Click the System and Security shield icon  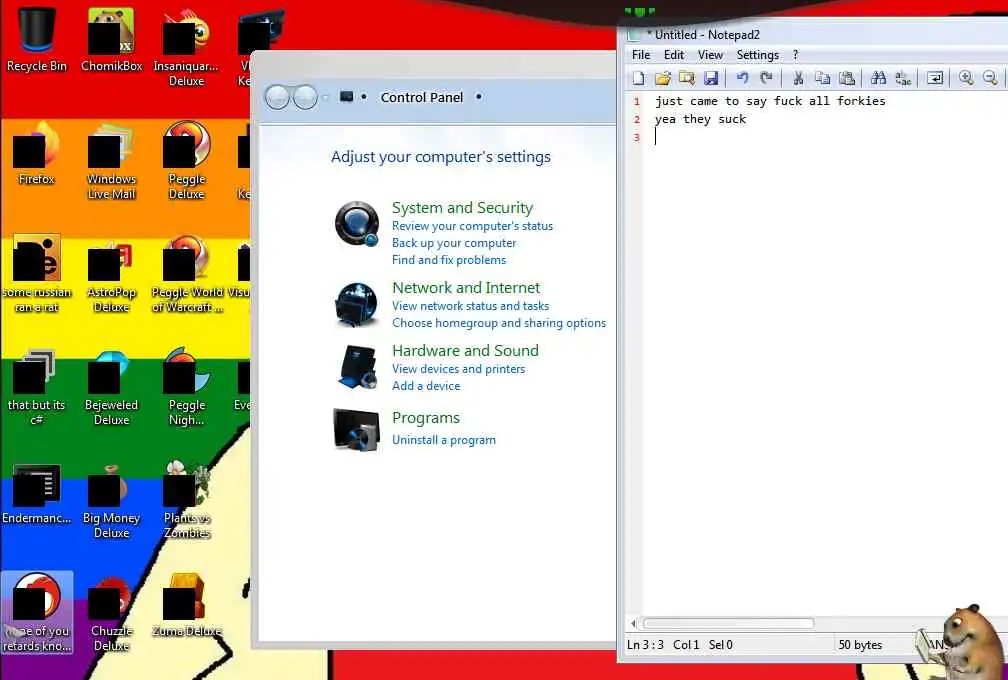pyautogui.click(x=357, y=224)
